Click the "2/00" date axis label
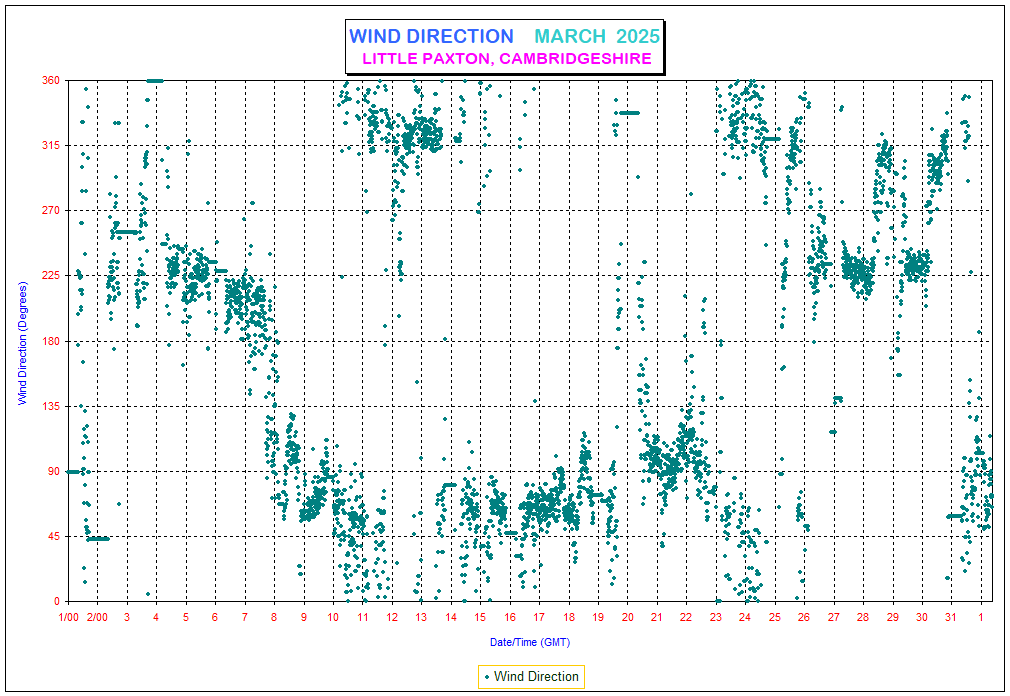 point(97,617)
